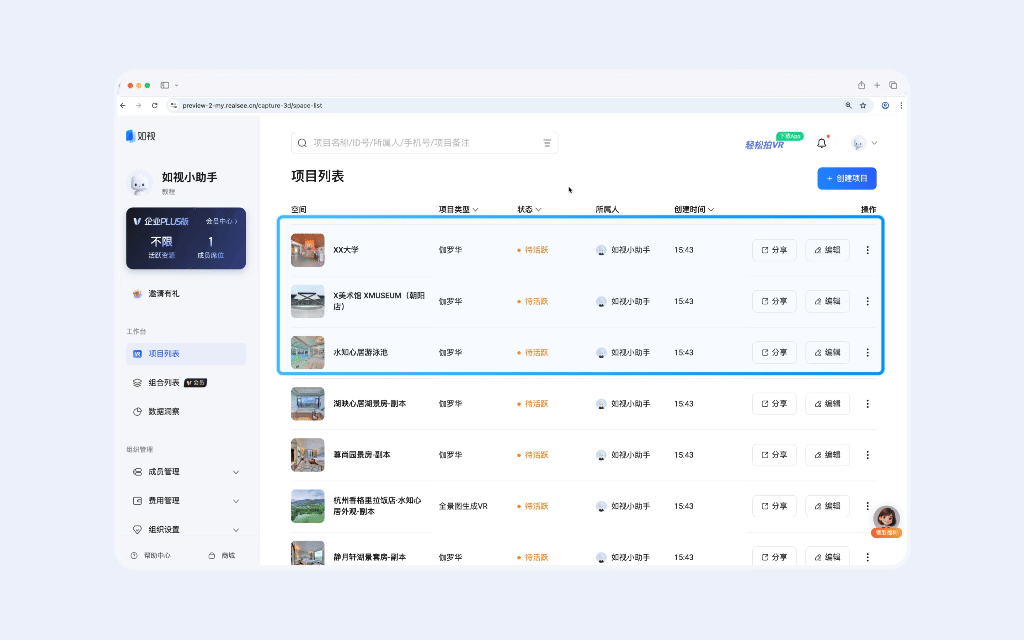This screenshot has height=640, width=1024.
Task: Edit the X美术馆 XMUSEUM project
Action: (x=827, y=301)
